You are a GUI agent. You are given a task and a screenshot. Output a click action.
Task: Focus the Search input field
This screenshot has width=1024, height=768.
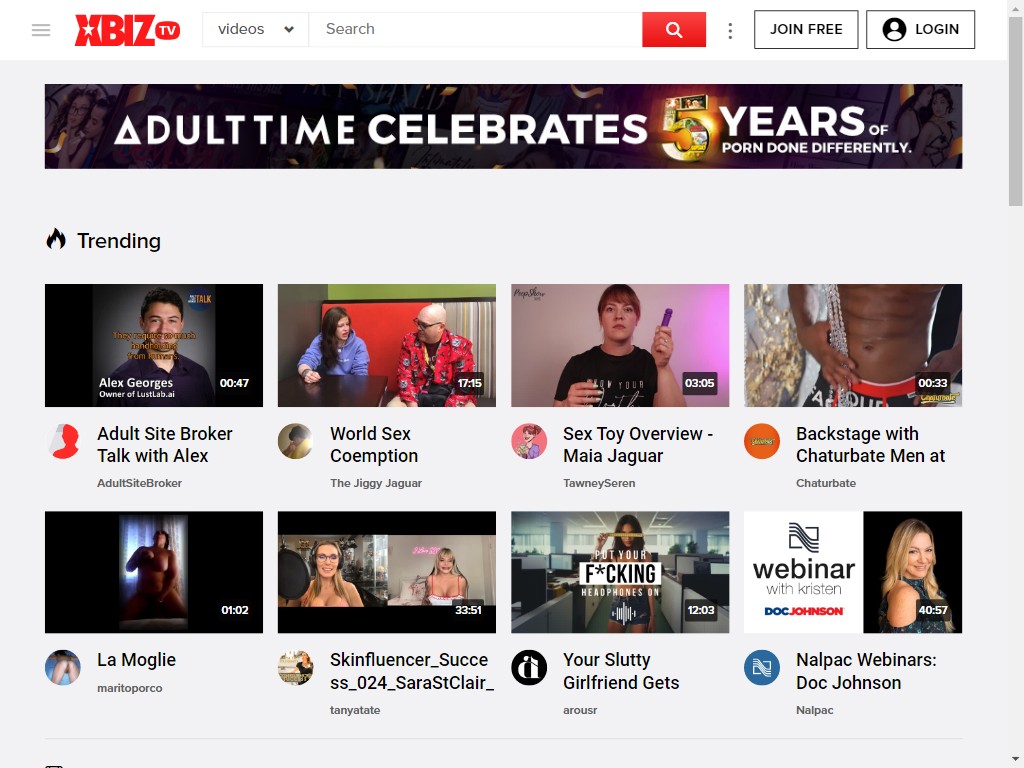pyautogui.click(x=475, y=29)
